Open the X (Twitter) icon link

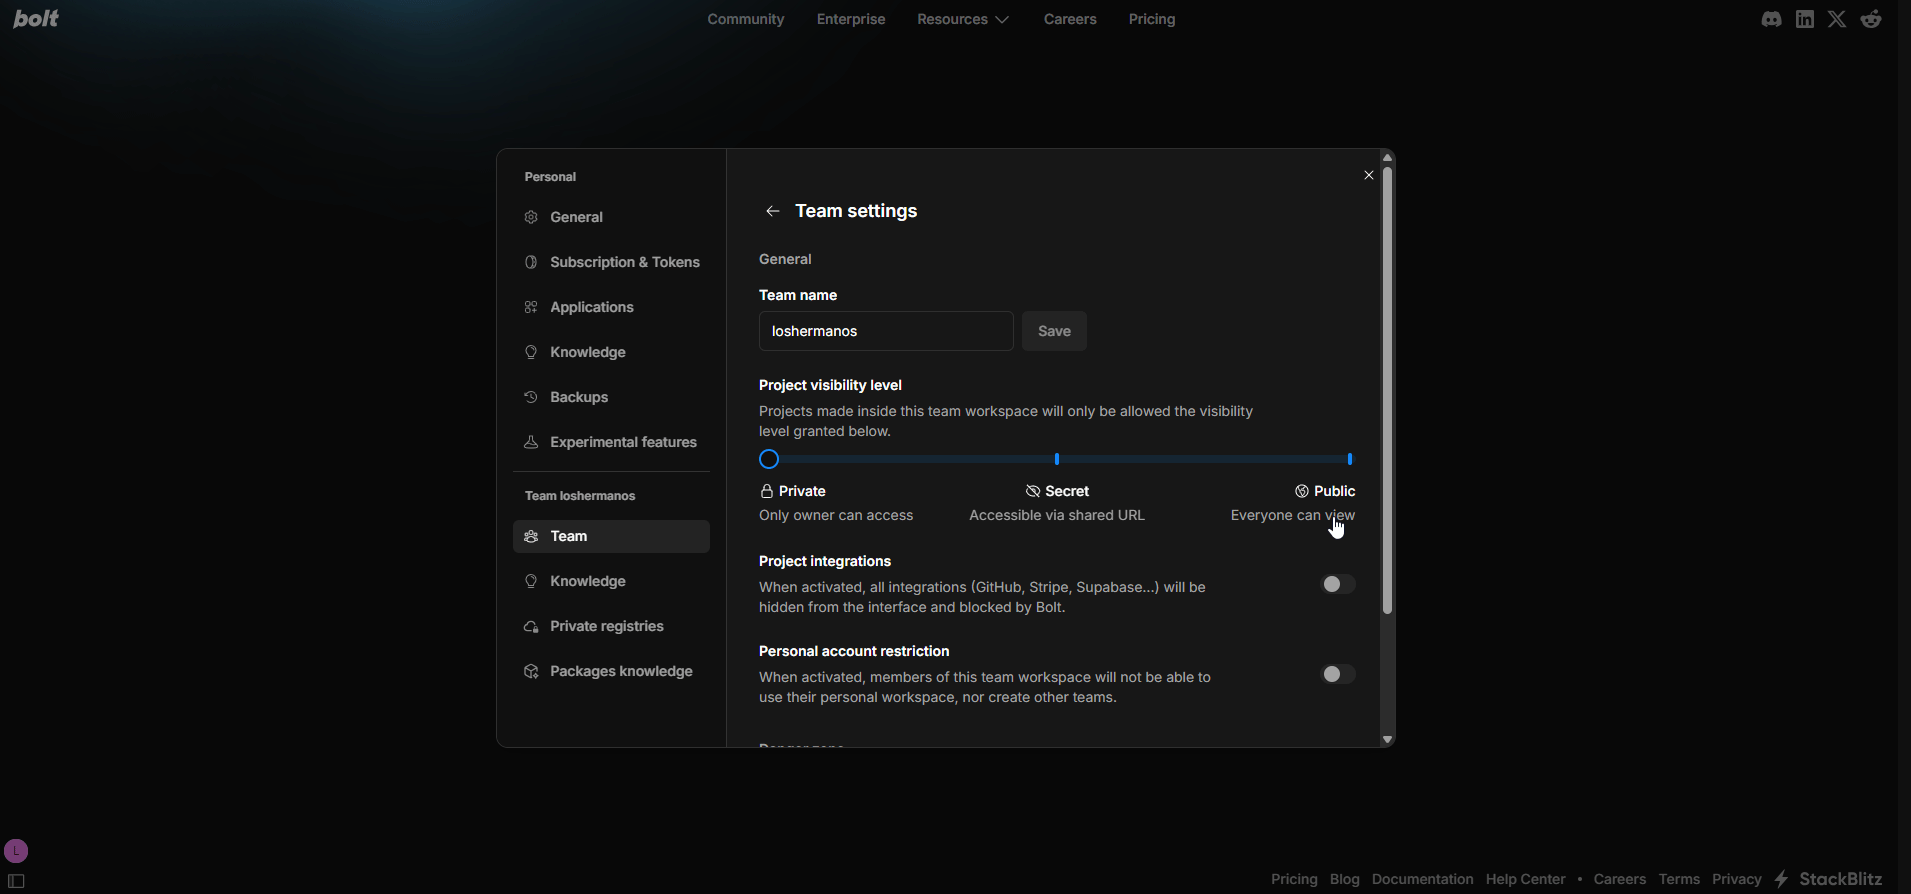(x=1837, y=19)
